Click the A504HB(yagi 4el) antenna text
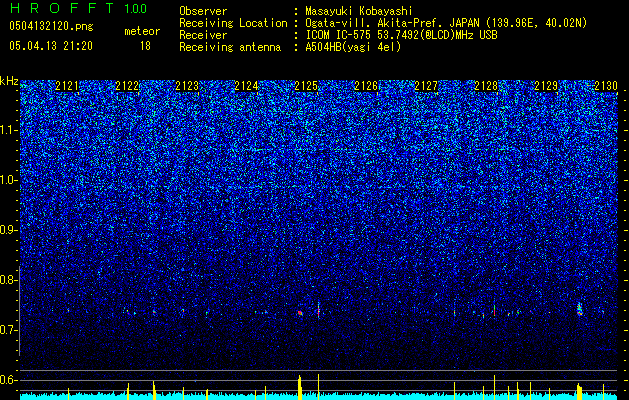 point(353,47)
